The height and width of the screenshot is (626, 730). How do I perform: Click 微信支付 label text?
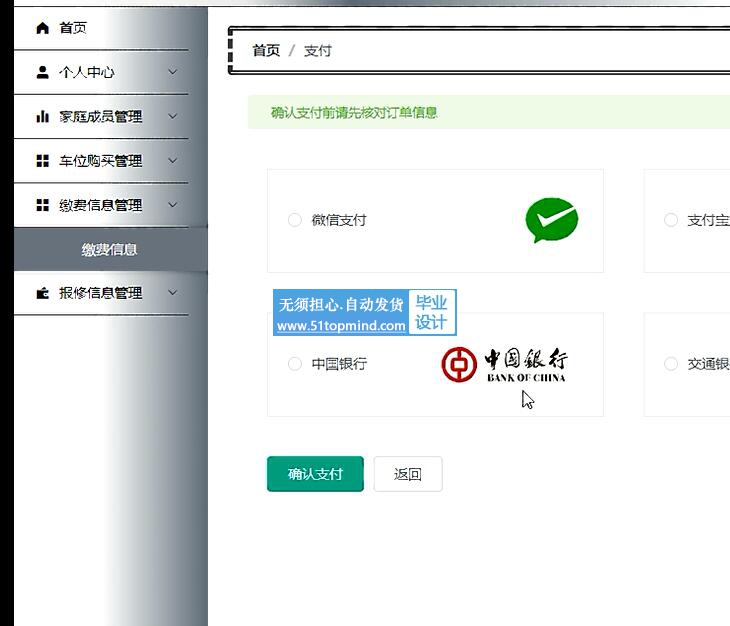click(x=339, y=220)
